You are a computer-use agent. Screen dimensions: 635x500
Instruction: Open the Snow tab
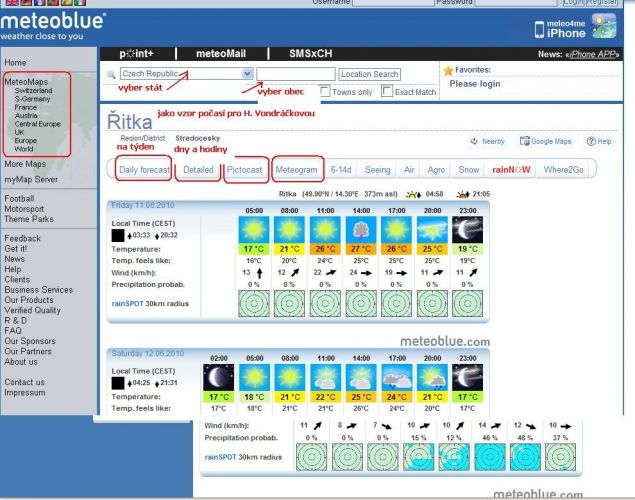pyautogui.click(x=469, y=170)
